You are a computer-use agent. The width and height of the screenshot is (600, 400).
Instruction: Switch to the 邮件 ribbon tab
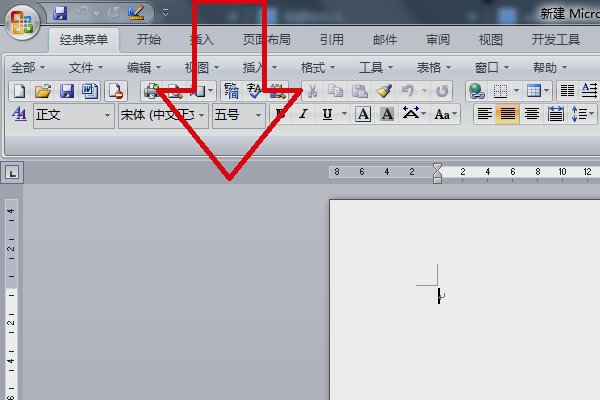[x=385, y=39]
